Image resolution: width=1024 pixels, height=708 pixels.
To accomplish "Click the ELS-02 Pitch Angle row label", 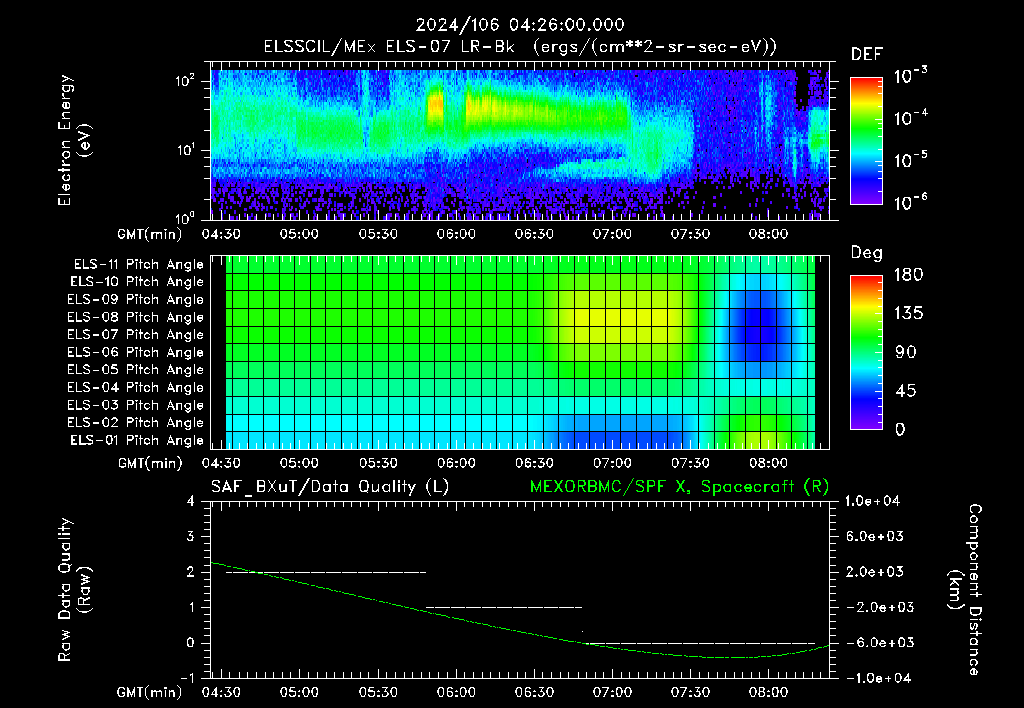I will 136,423.
